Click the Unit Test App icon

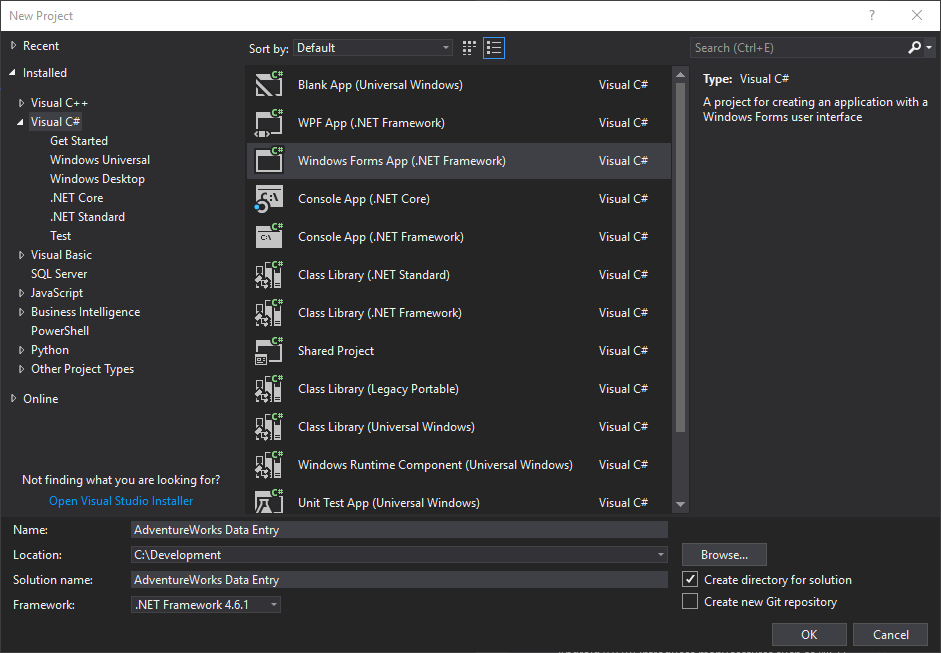coord(269,502)
